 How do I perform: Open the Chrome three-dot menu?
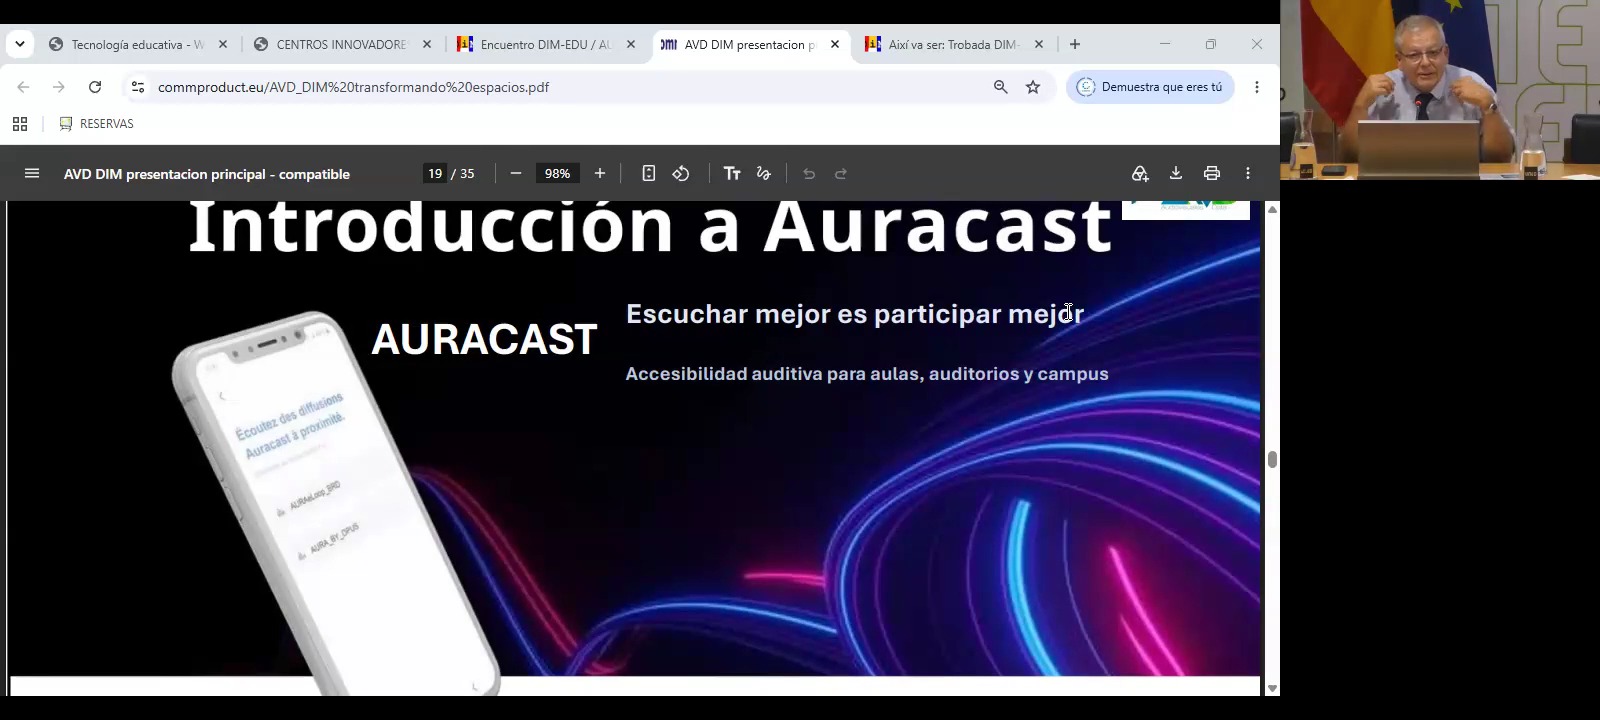1257,87
